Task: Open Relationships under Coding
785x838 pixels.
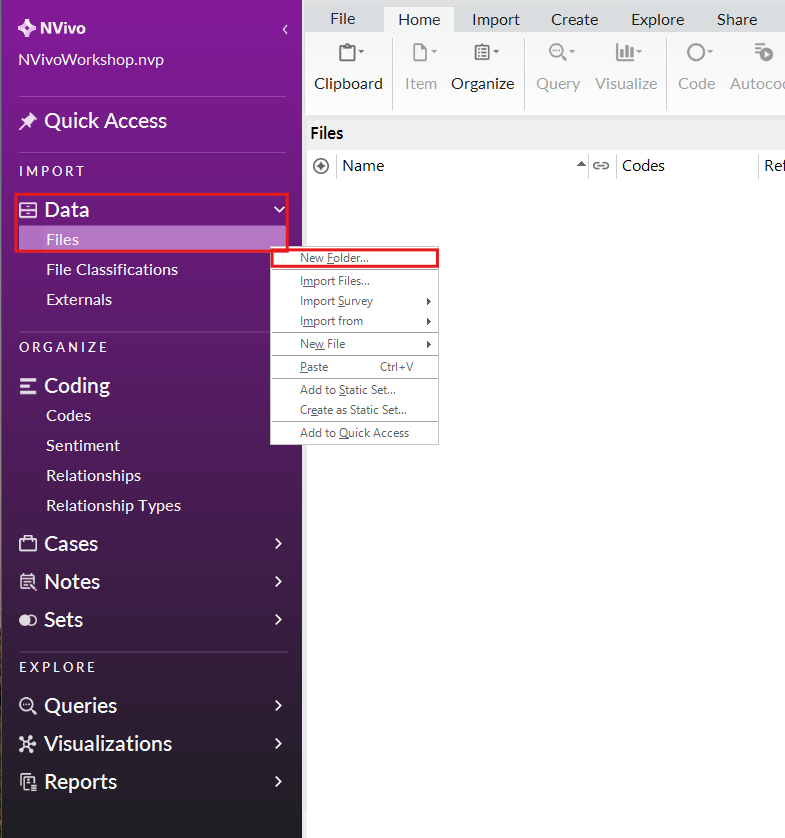Action: [94, 476]
